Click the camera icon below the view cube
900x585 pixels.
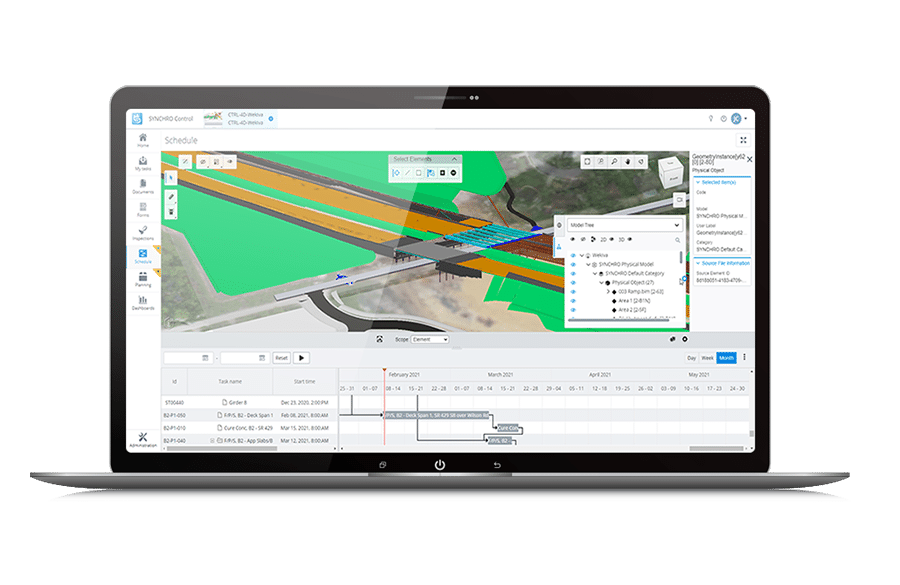pyautogui.click(x=679, y=200)
